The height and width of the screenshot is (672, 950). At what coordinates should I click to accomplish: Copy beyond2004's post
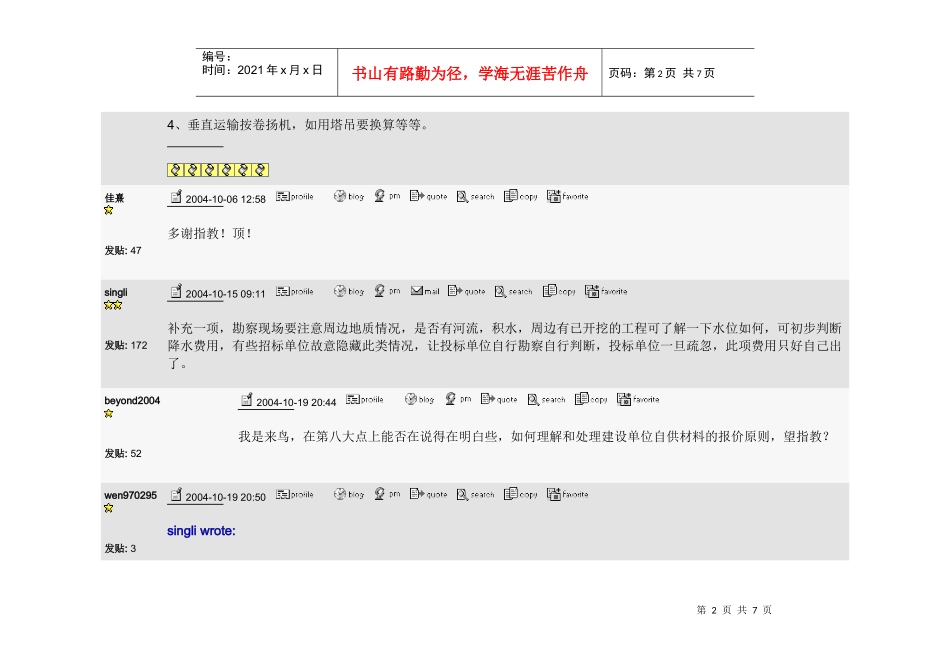(x=591, y=399)
